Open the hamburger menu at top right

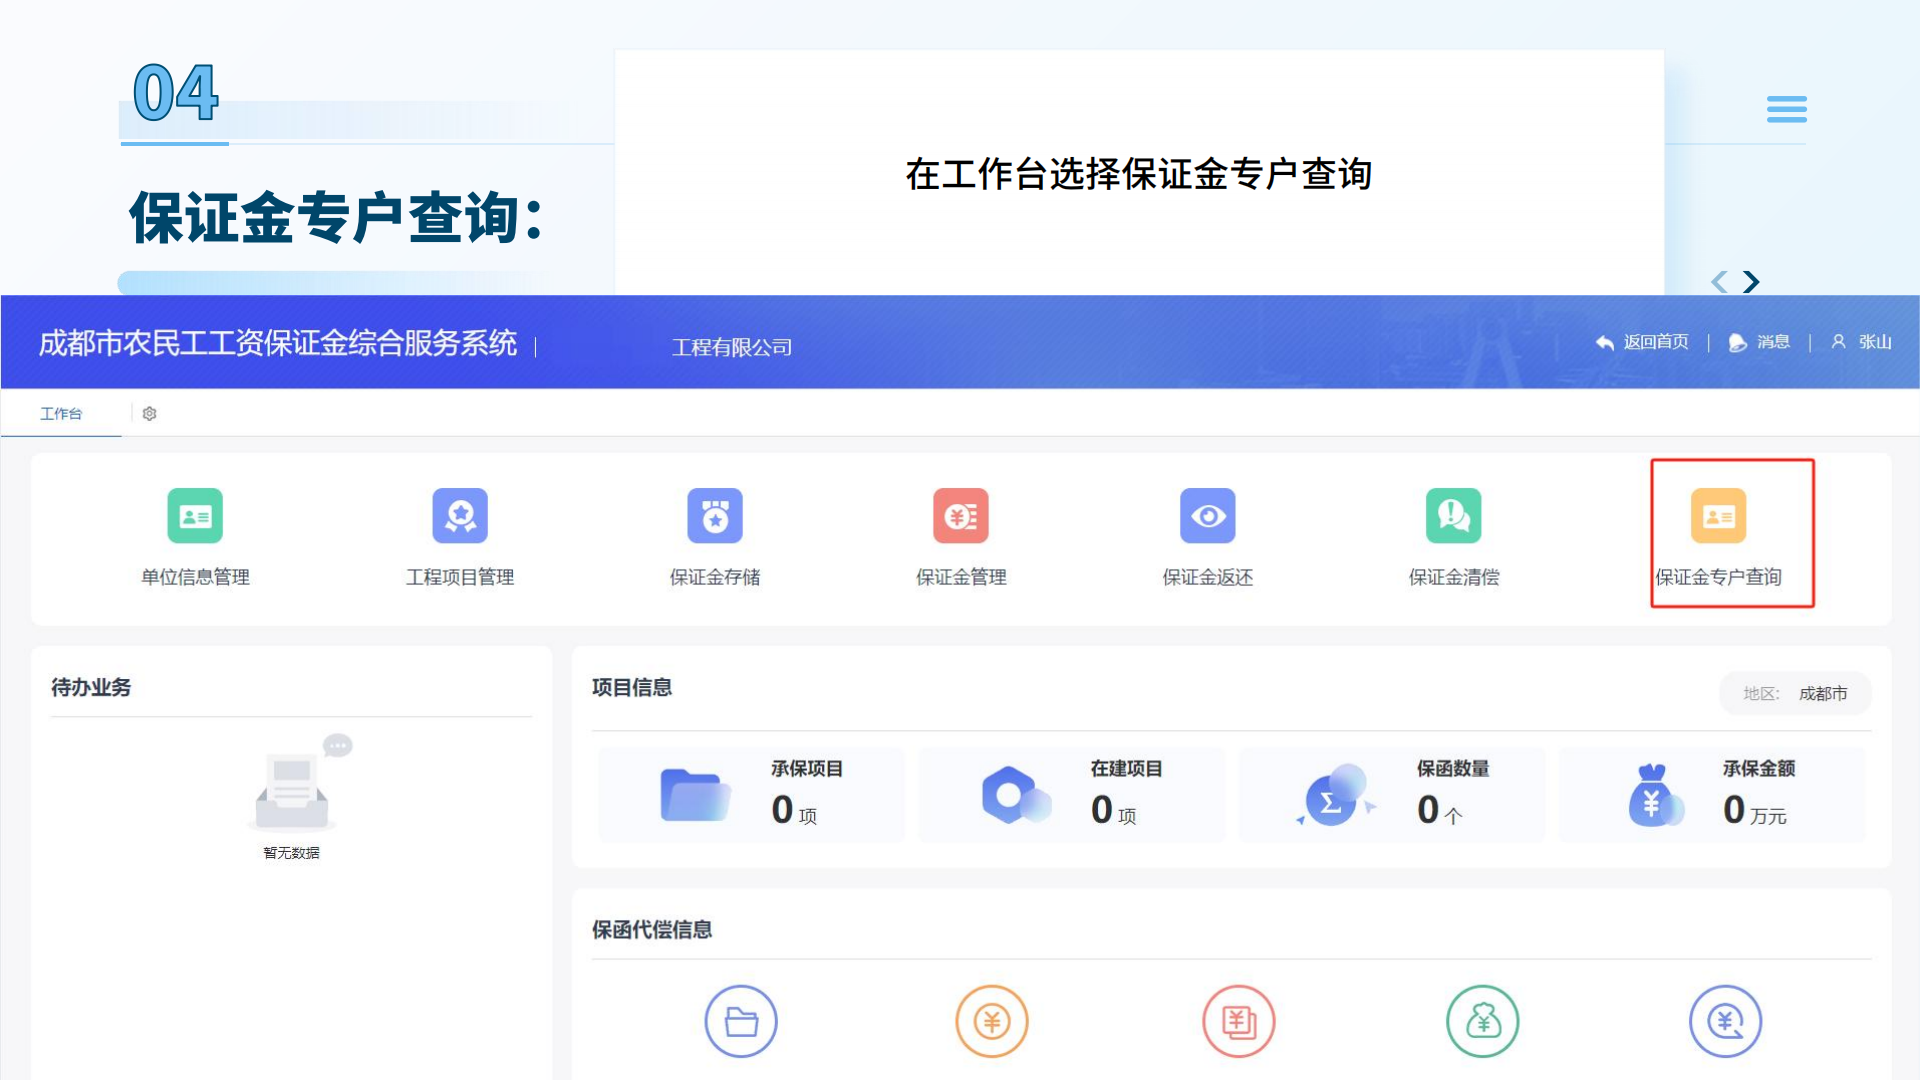pyautogui.click(x=1787, y=110)
